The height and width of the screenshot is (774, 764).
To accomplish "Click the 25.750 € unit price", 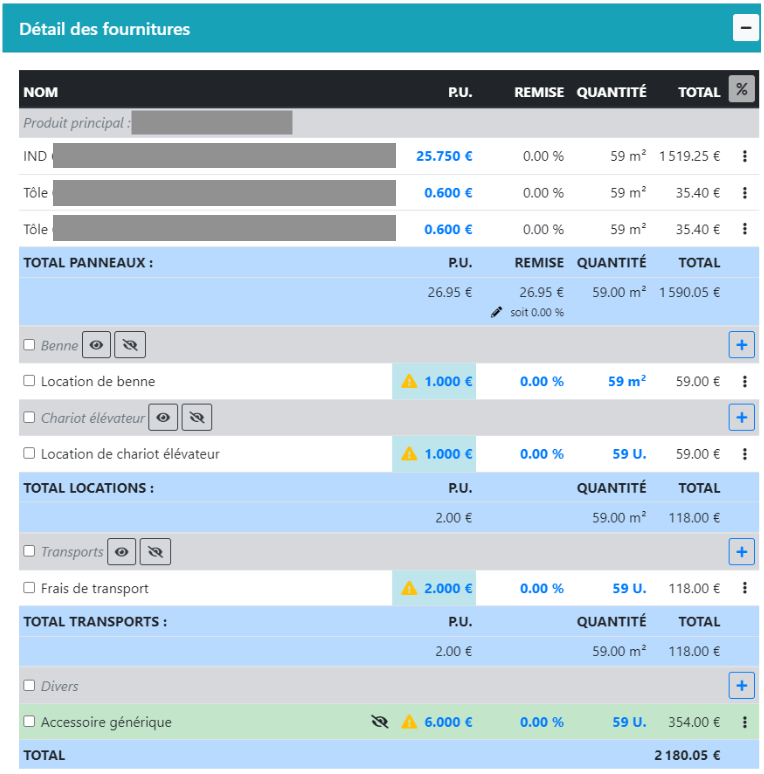I will coord(444,156).
